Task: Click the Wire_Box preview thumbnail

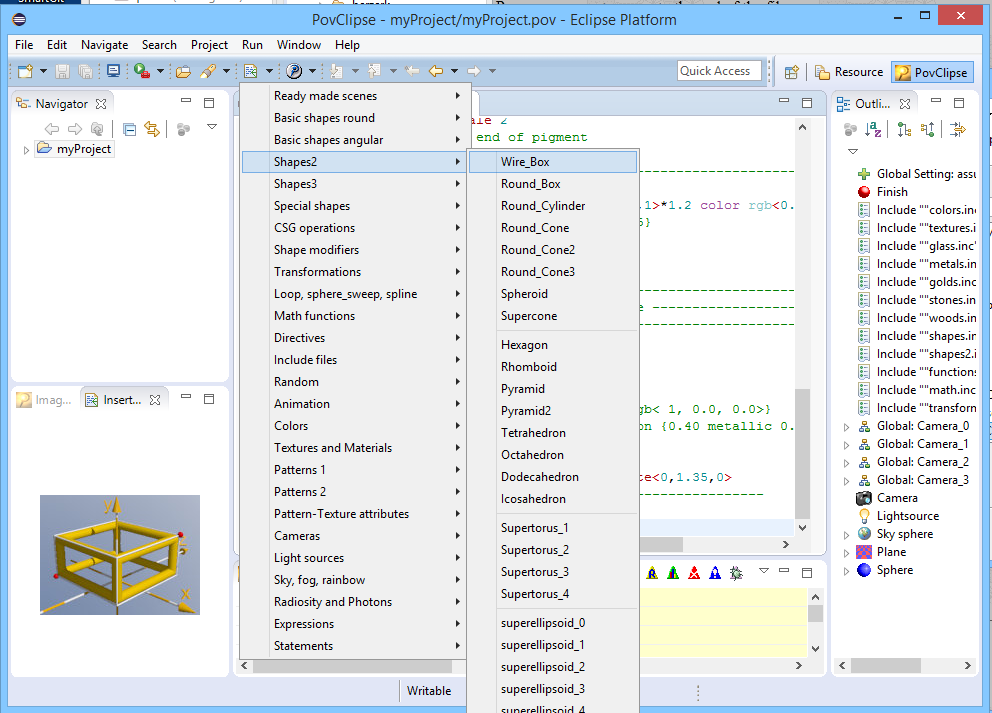Action: (120, 555)
